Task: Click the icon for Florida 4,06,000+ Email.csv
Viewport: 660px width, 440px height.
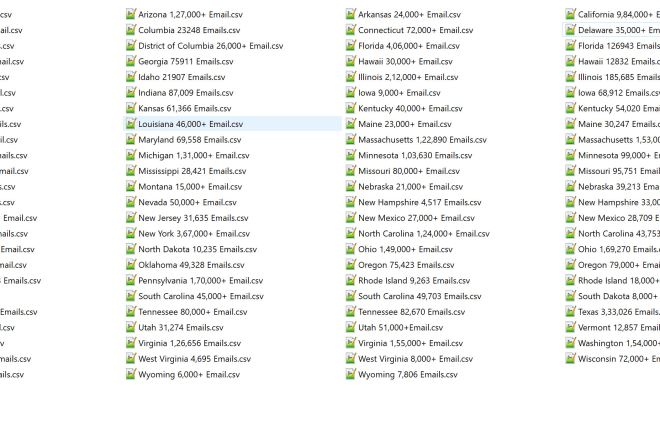Action: click(x=351, y=45)
